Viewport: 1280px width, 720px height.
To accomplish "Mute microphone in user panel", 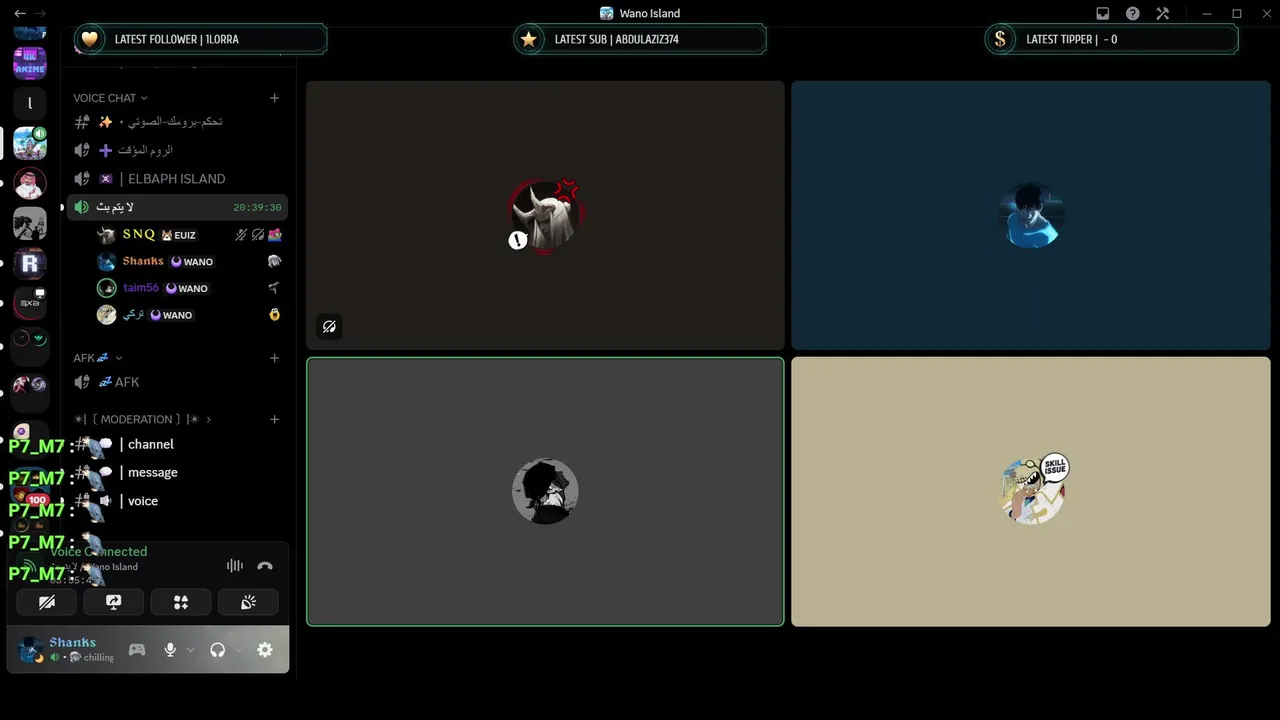I will pyautogui.click(x=170, y=650).
